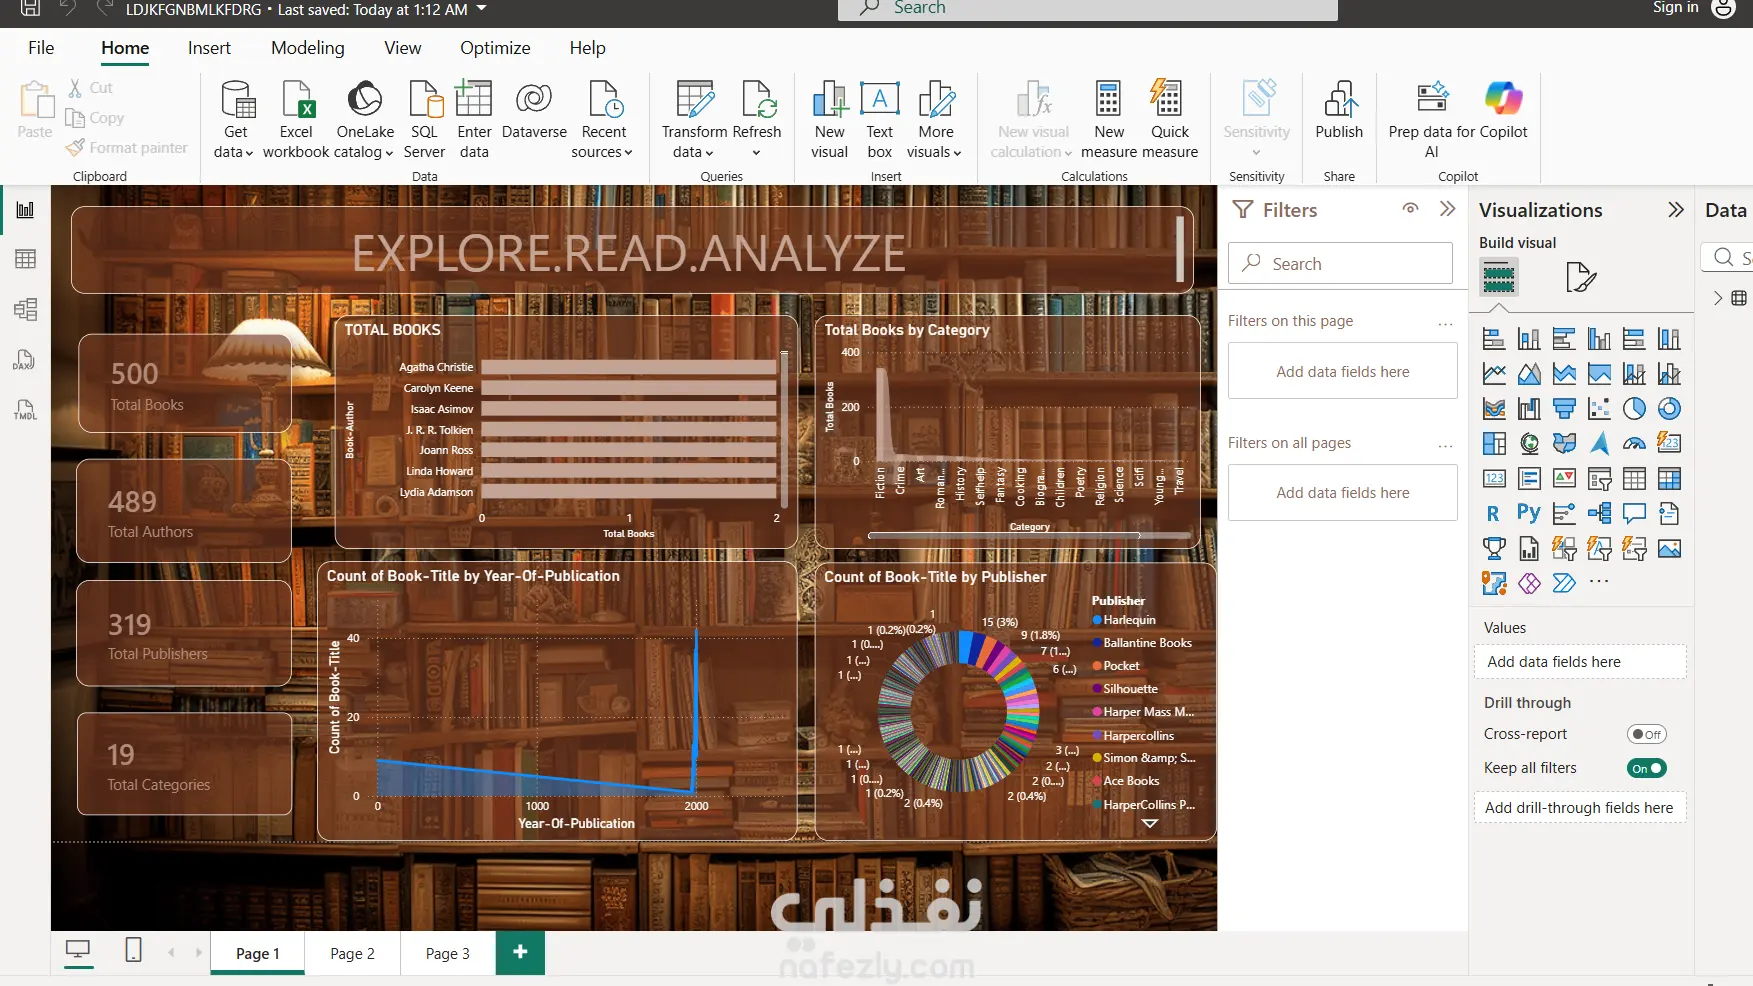Insert the Power Apps visual
The image size is (1753, 986).
pyautogui.click(x=1529, y=583)
